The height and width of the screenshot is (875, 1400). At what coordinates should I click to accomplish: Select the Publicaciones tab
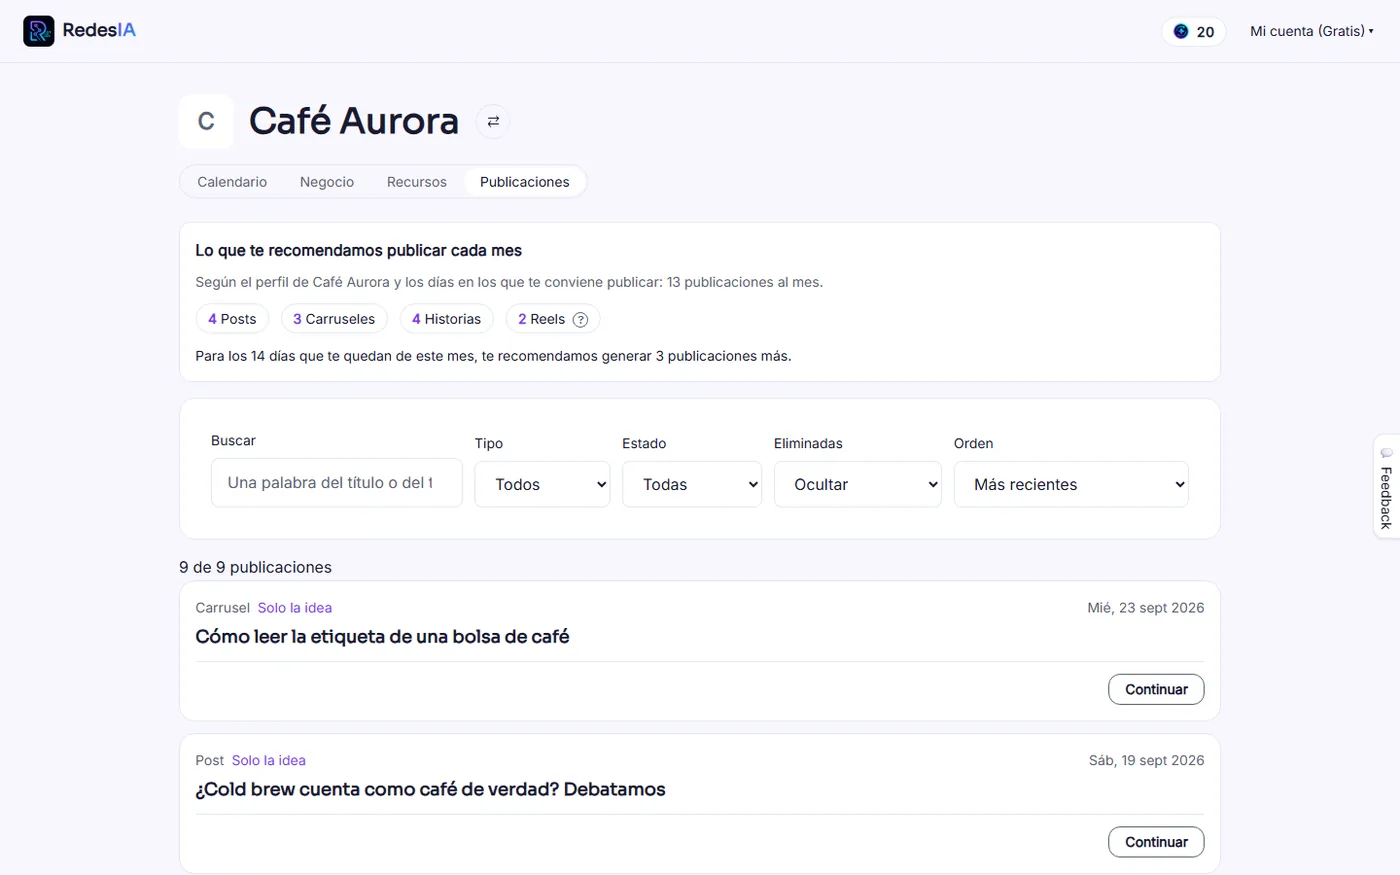pos(525,182)
